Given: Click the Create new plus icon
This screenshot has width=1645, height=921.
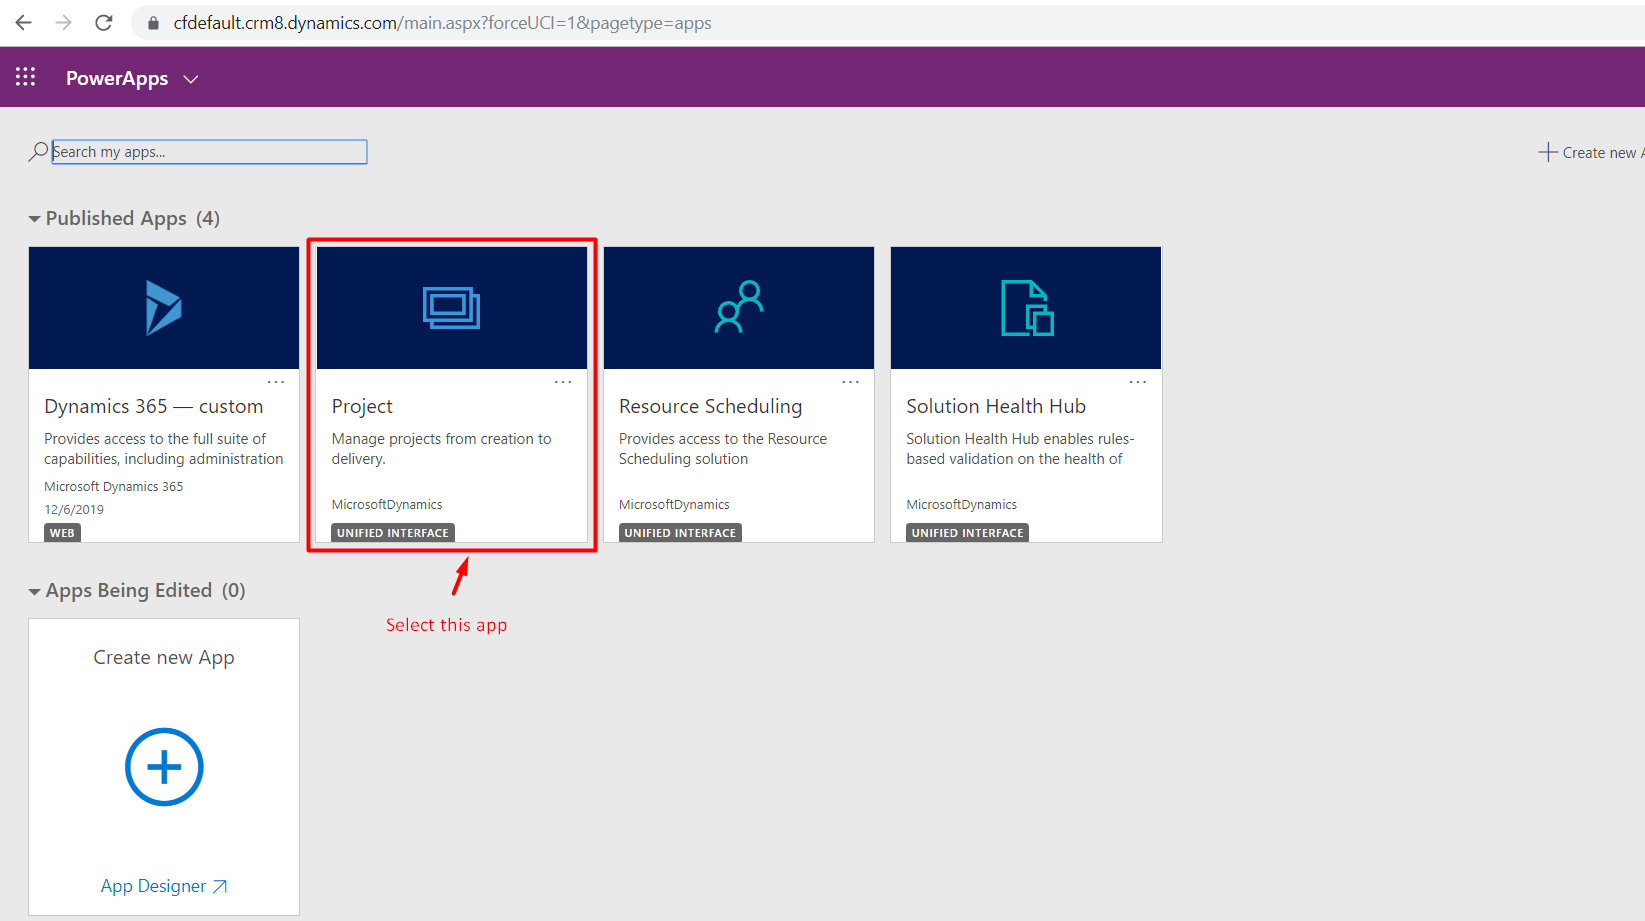Looking at the screenshot, I should pyautogui.click(x=1548, y=152).
